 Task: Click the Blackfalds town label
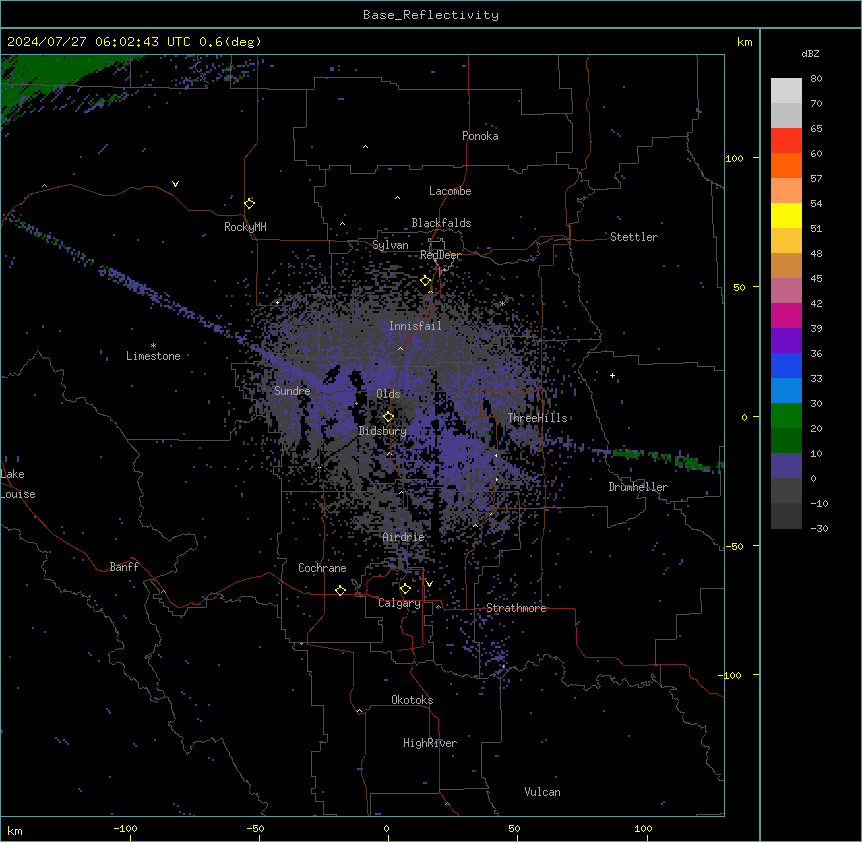pyautogui.click(x=441, y=223)
